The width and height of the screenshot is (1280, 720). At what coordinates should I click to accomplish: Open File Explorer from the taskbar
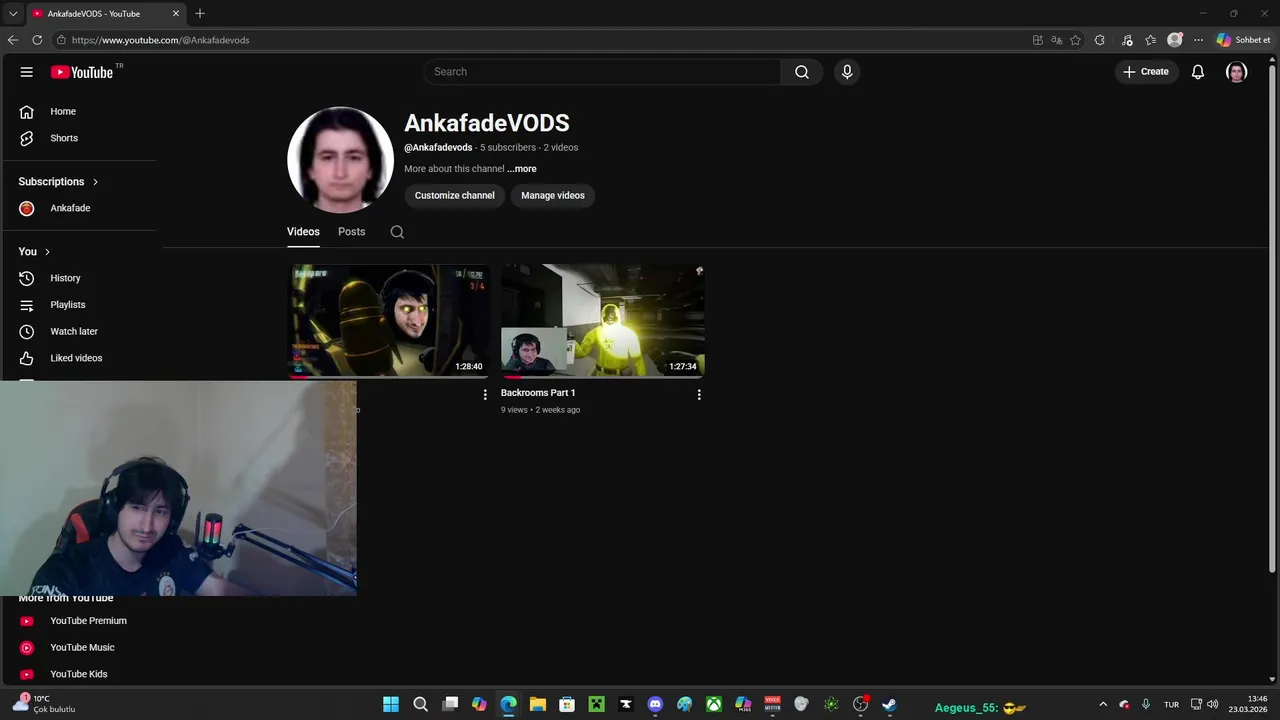(x=537, y=705)
